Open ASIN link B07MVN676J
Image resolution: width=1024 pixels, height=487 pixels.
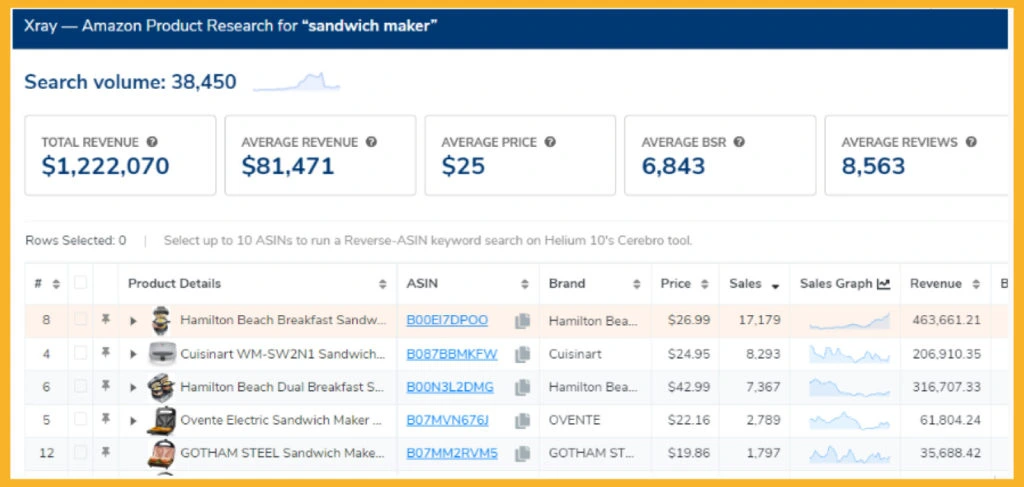(446, 420)
